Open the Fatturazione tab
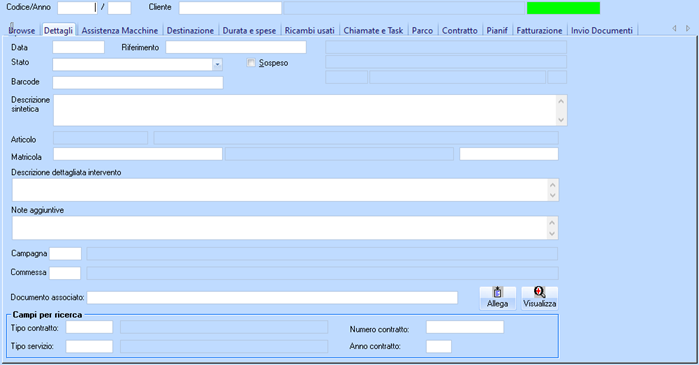699x365 pixels. 539,30
